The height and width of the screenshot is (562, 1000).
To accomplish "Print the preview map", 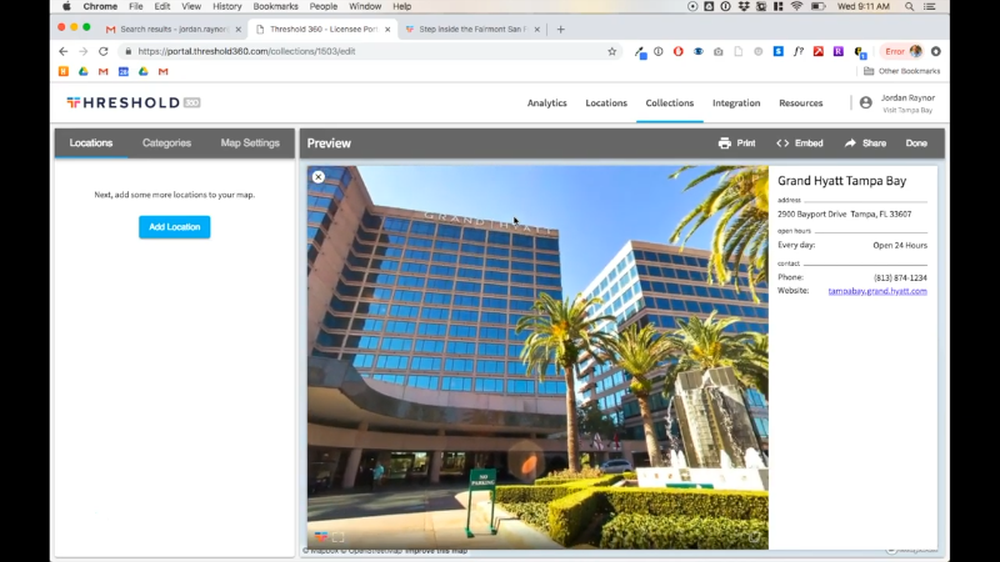I will coord(737,144).
